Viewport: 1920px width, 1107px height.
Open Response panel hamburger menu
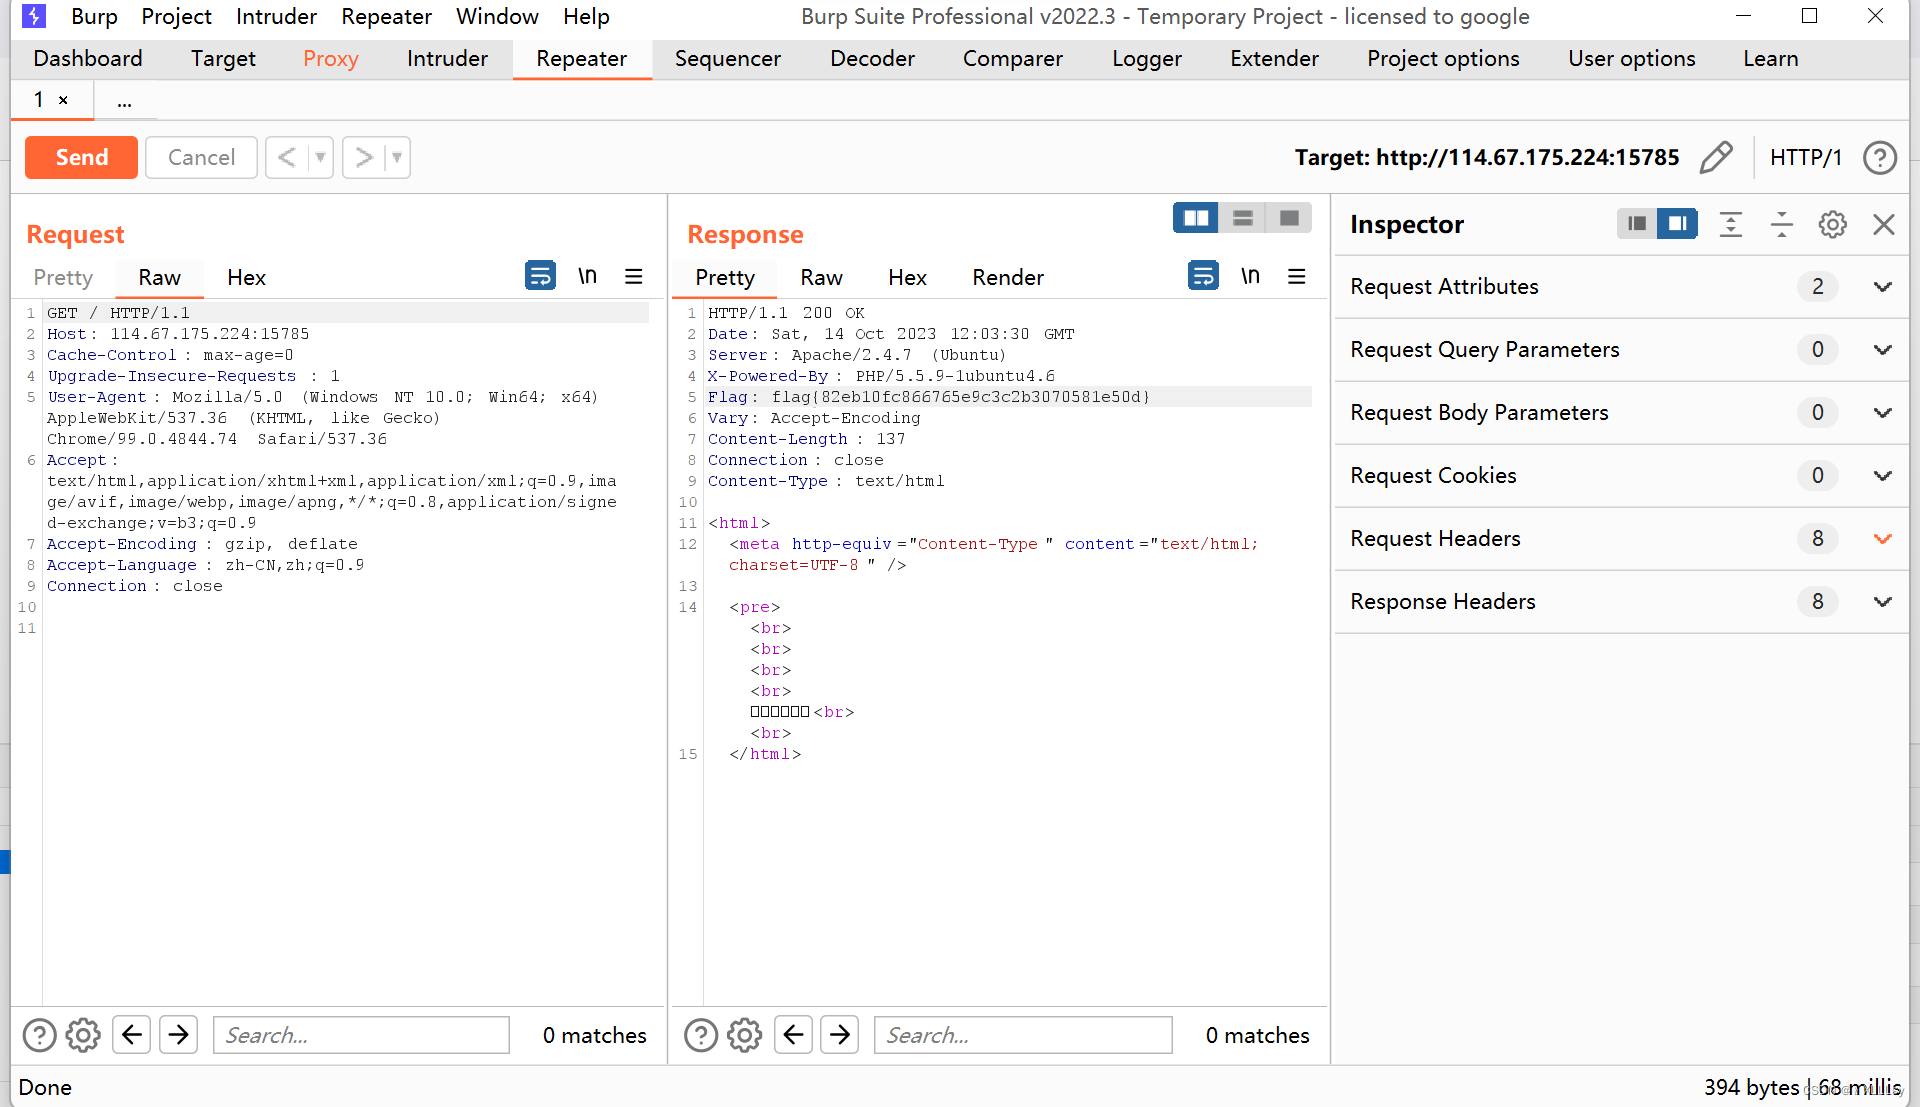pos(1297,275)
